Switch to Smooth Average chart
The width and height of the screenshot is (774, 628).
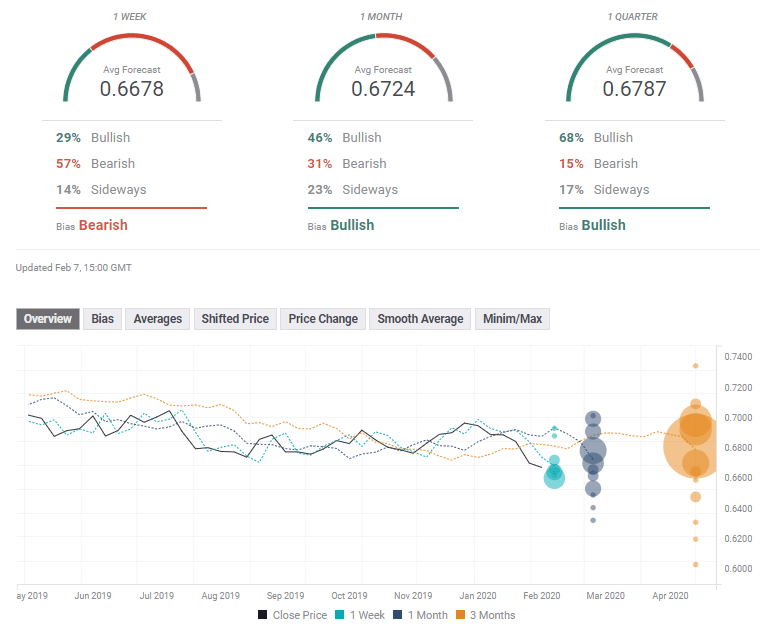click(420, 319)
